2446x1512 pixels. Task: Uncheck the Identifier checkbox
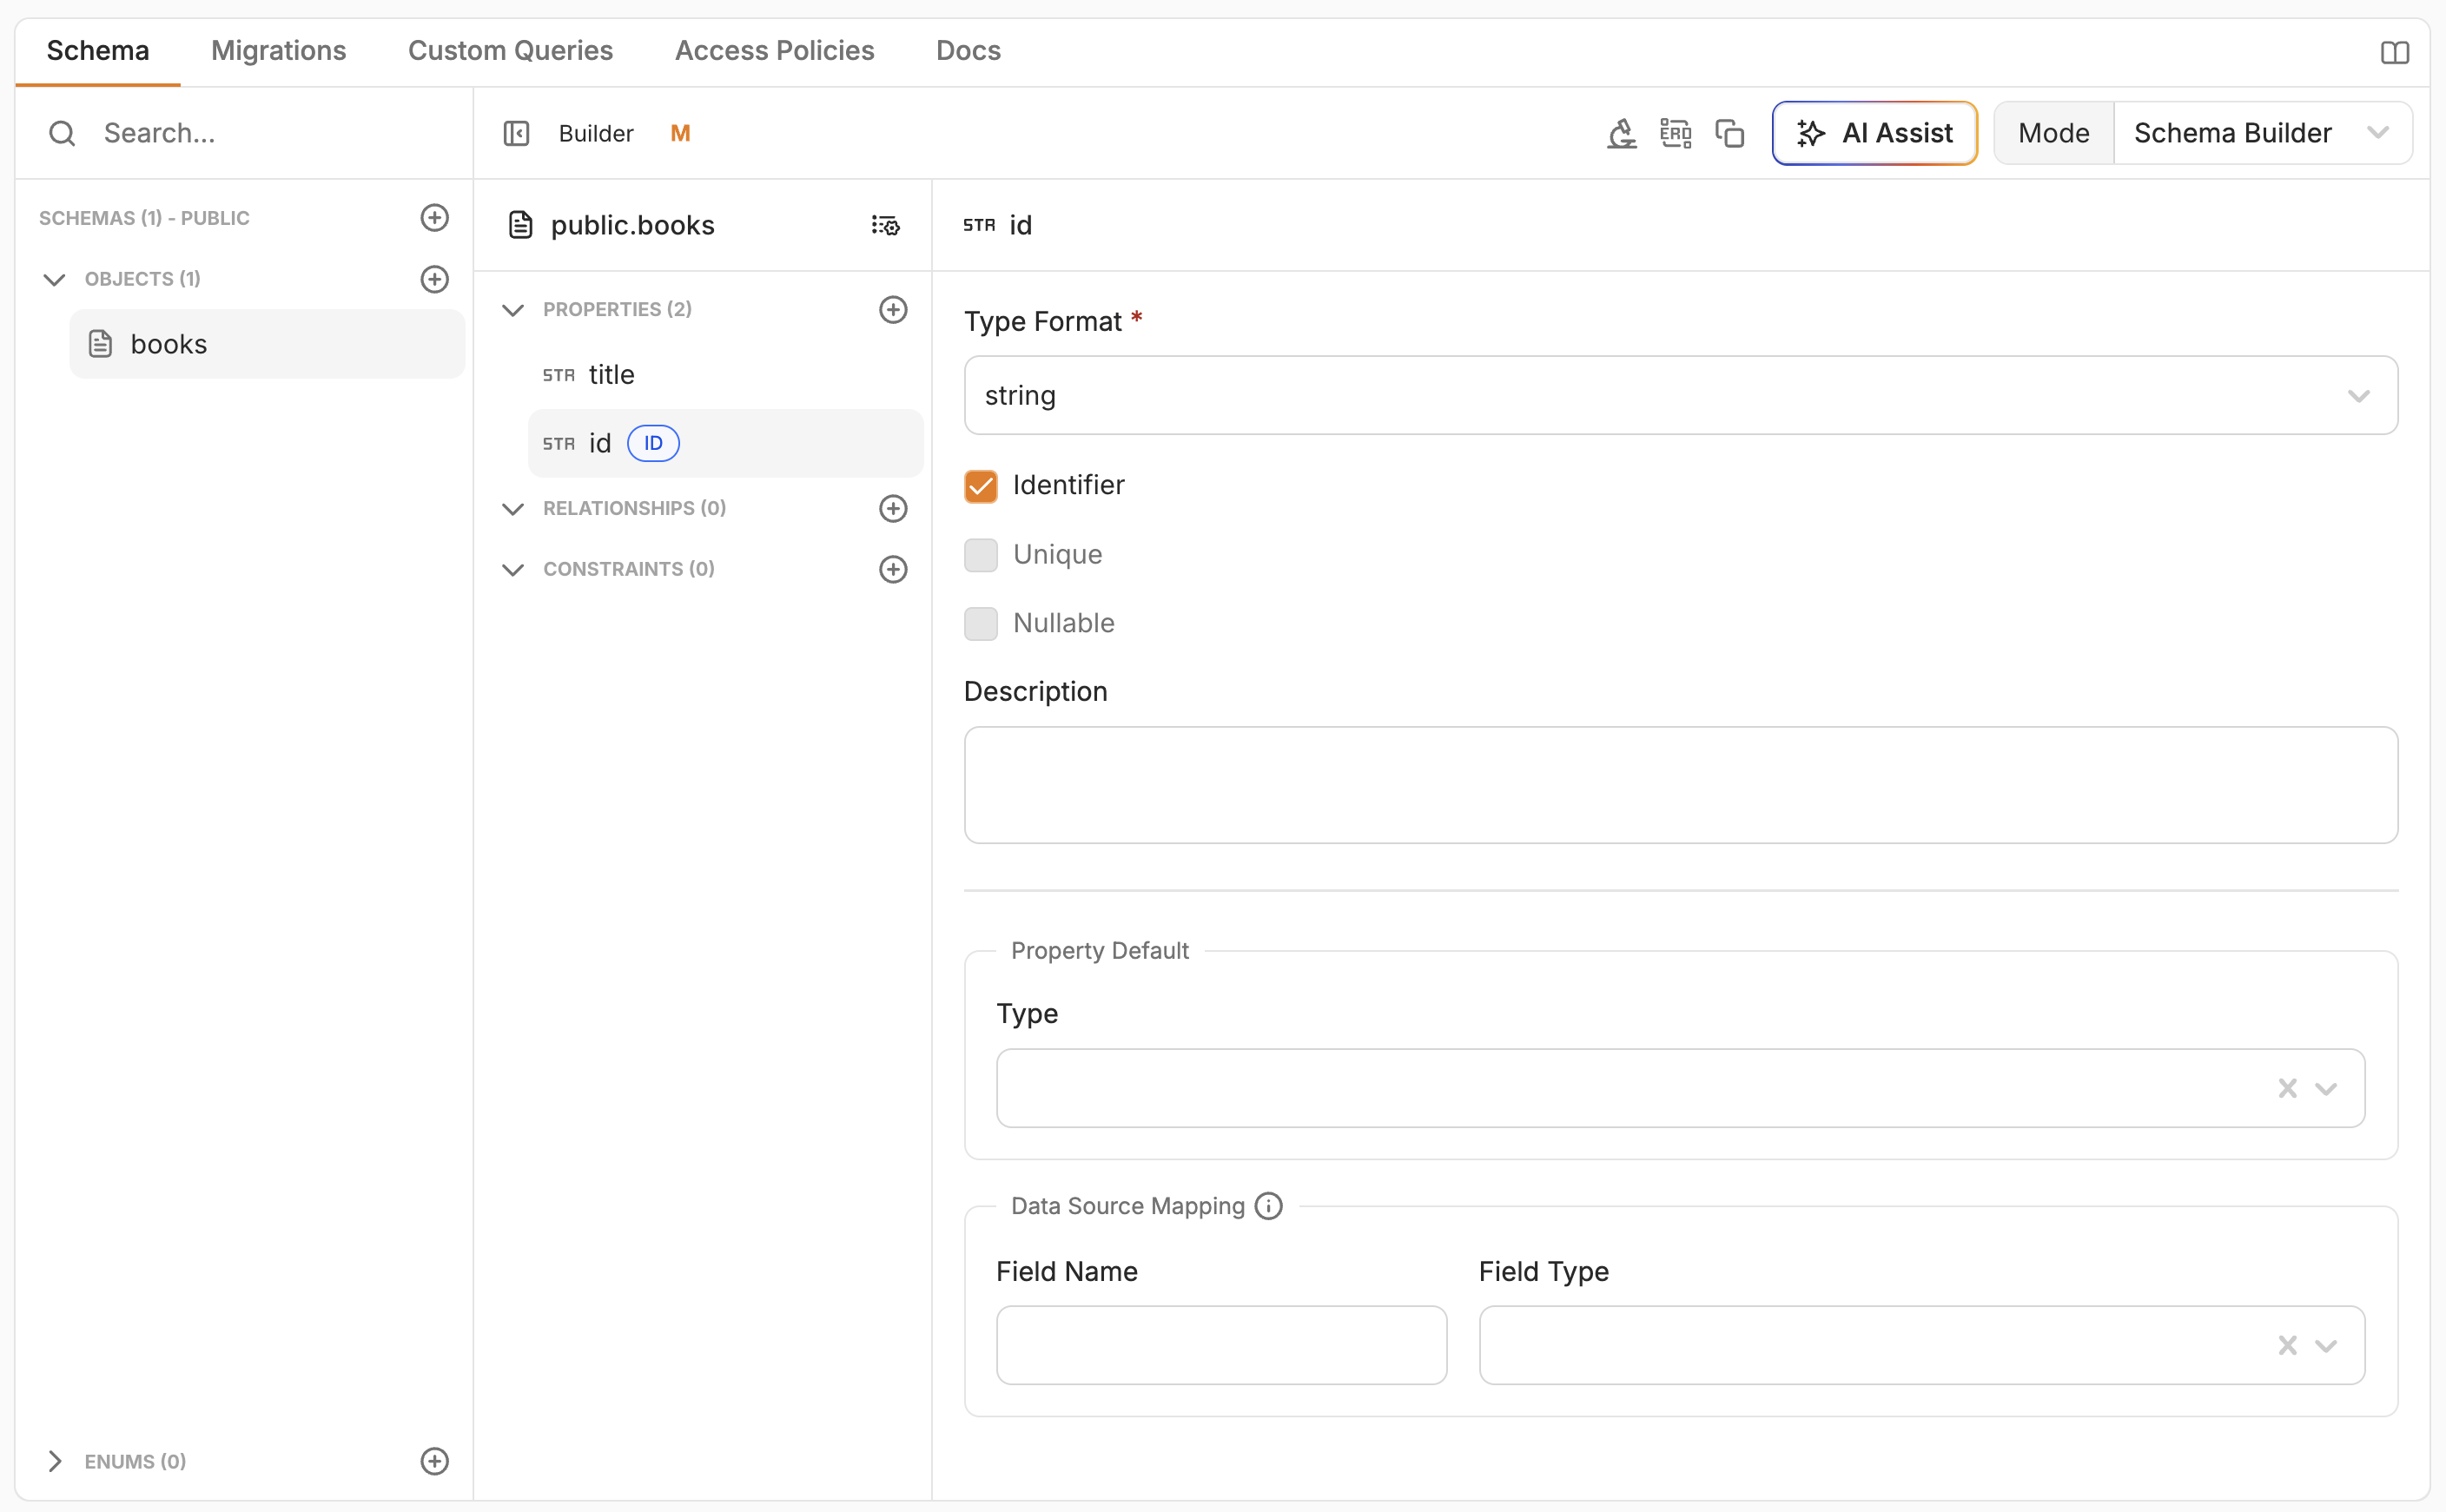pos(980,486)
